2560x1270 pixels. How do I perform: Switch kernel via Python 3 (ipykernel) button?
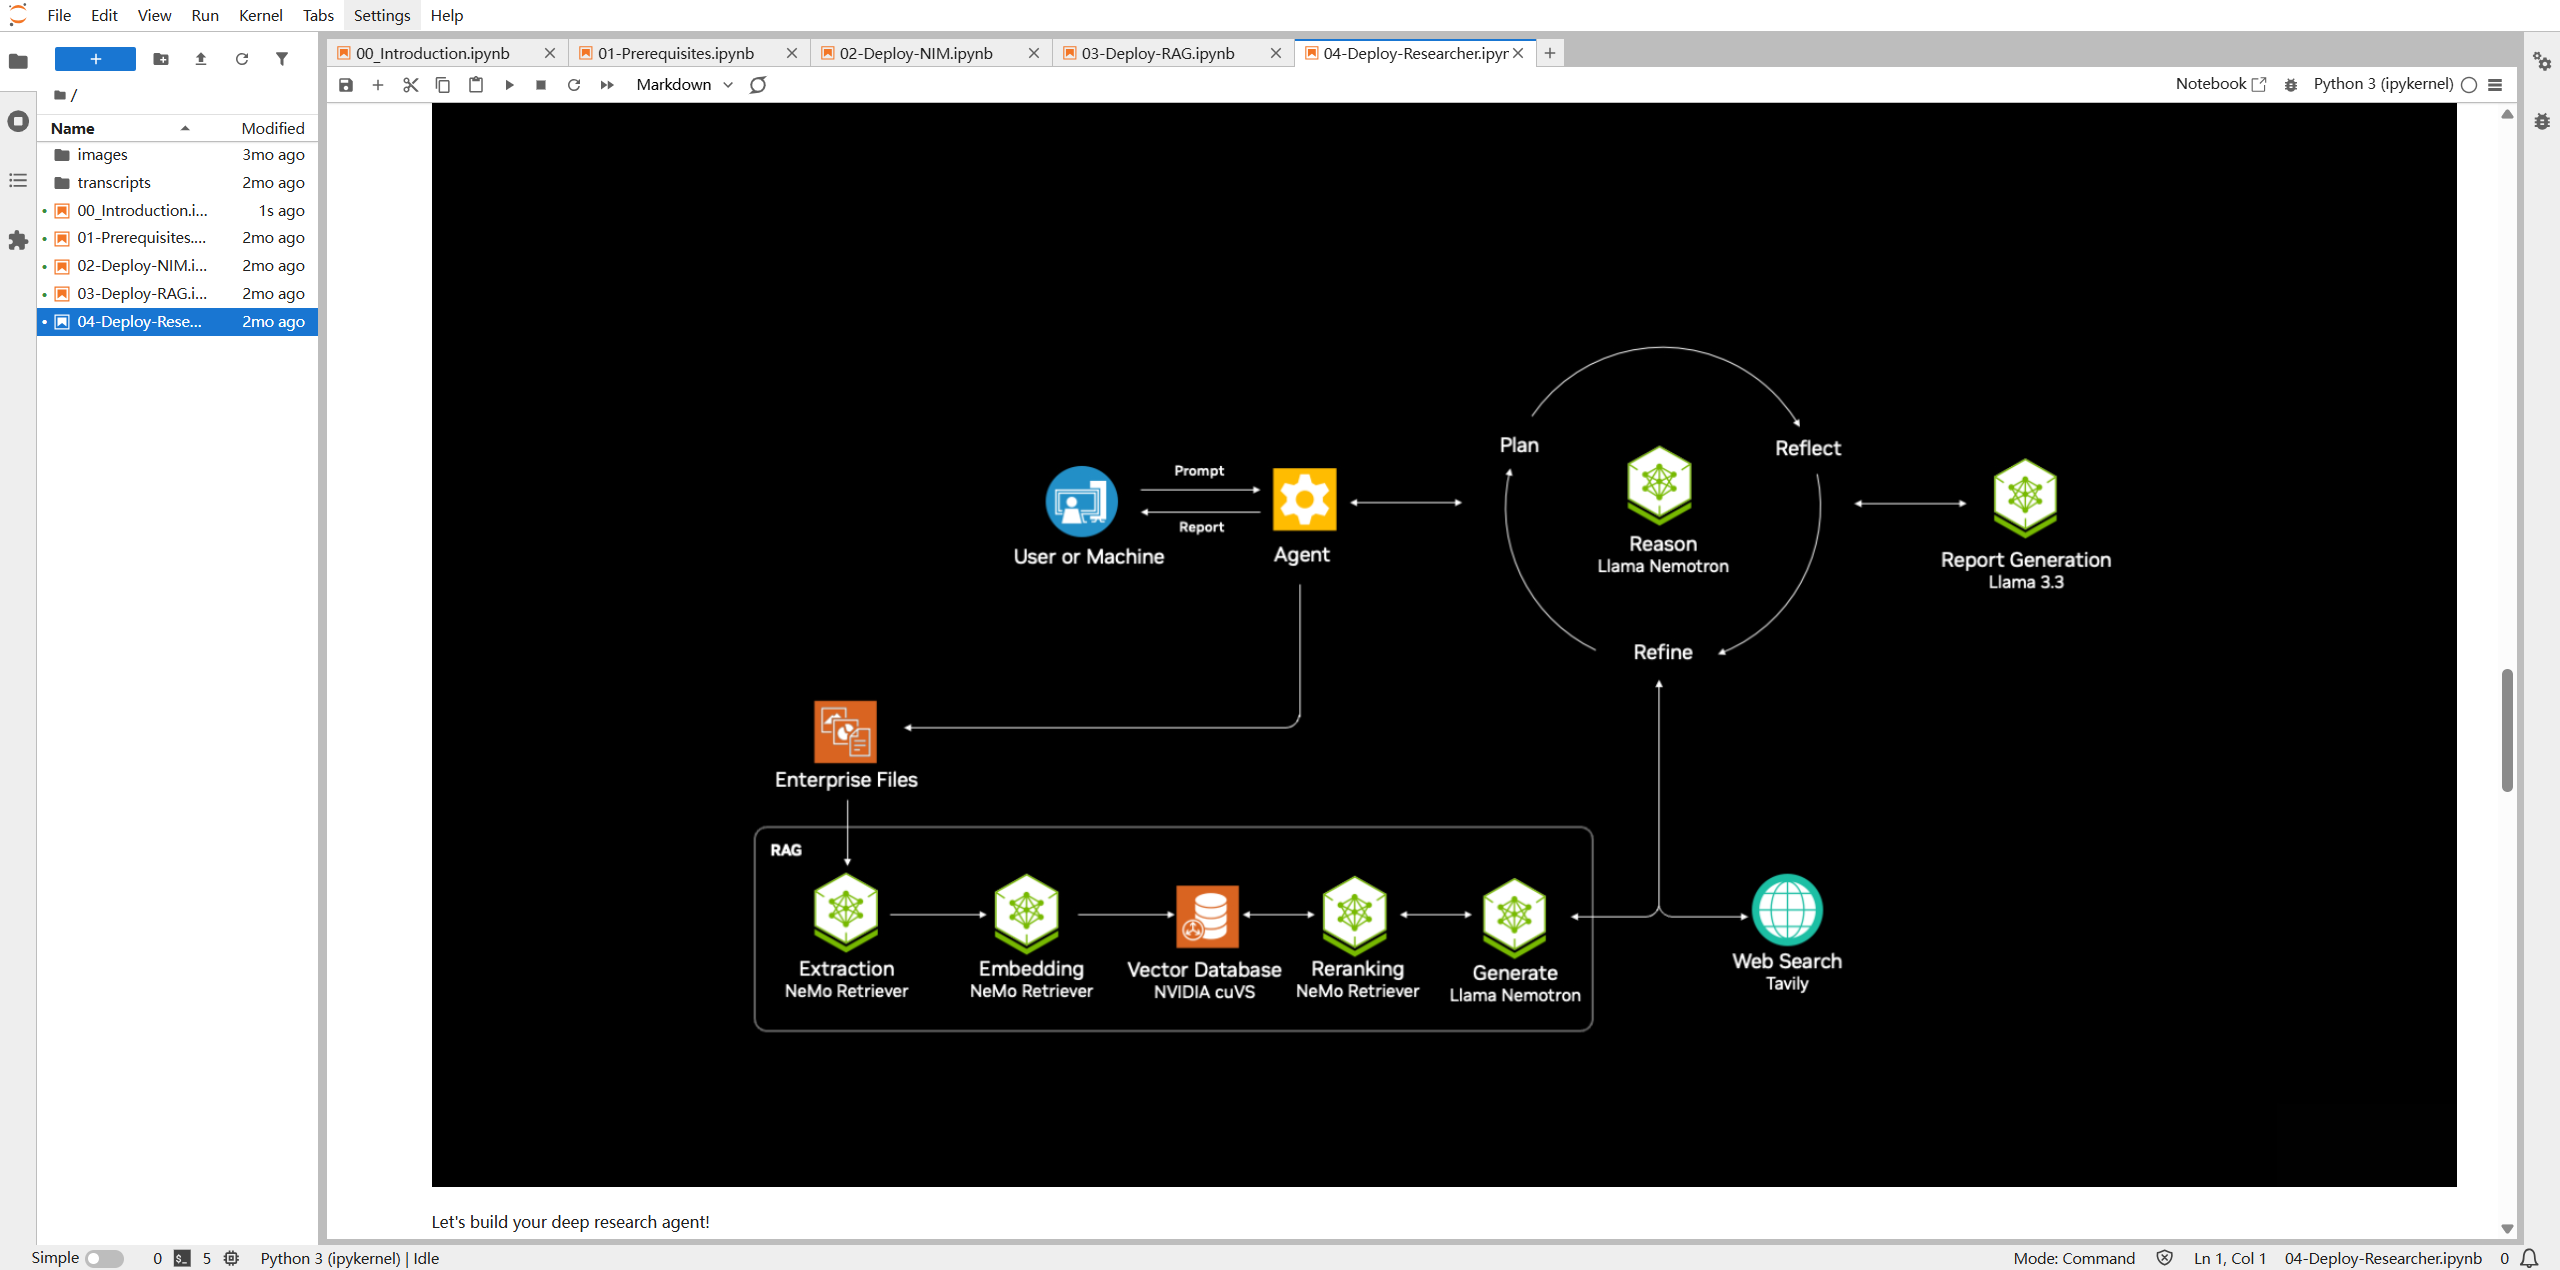point(2383,84)
